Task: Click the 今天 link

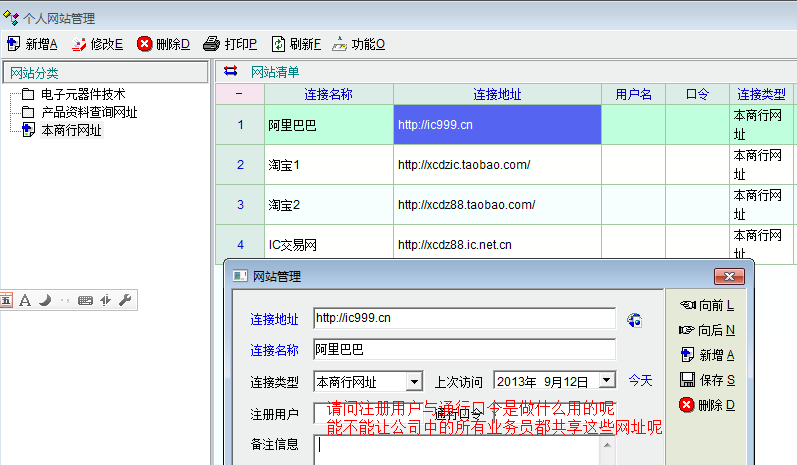Action: 640,381
